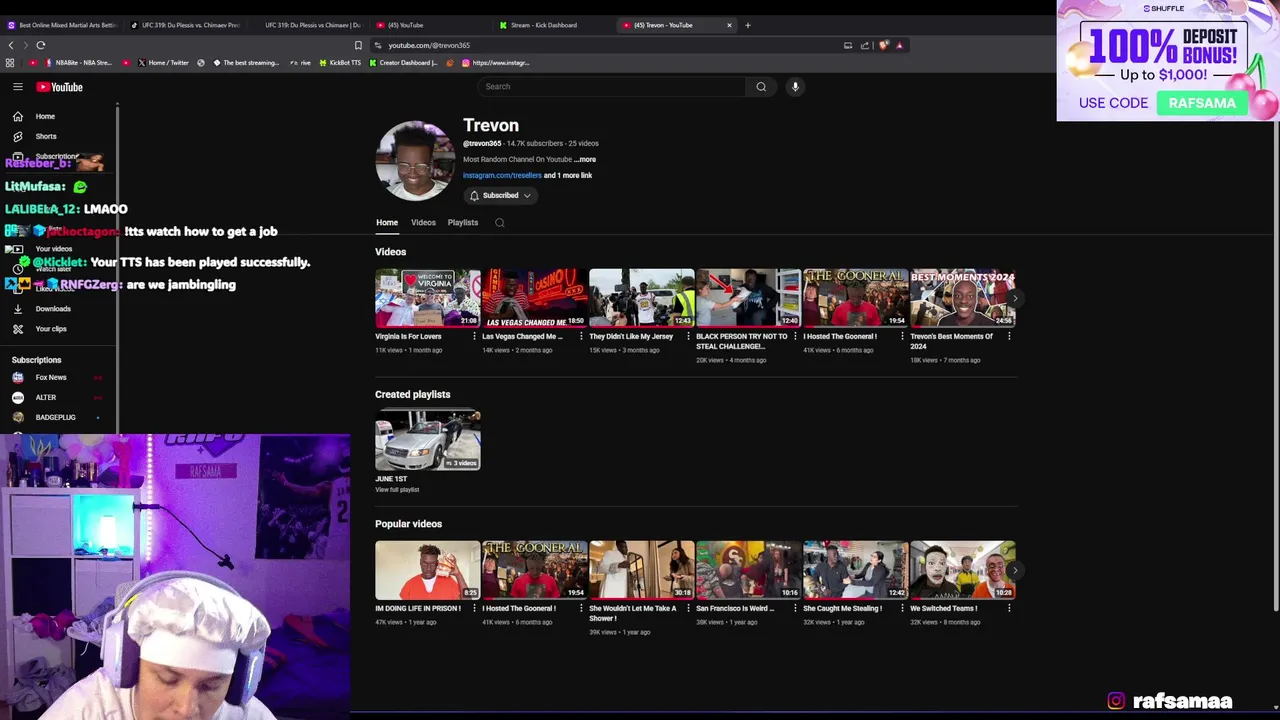Open Subscribed notification dropdown
The height and width of the screenshot is (720, 1280).
pyautogui.click(x=500, y=196)
